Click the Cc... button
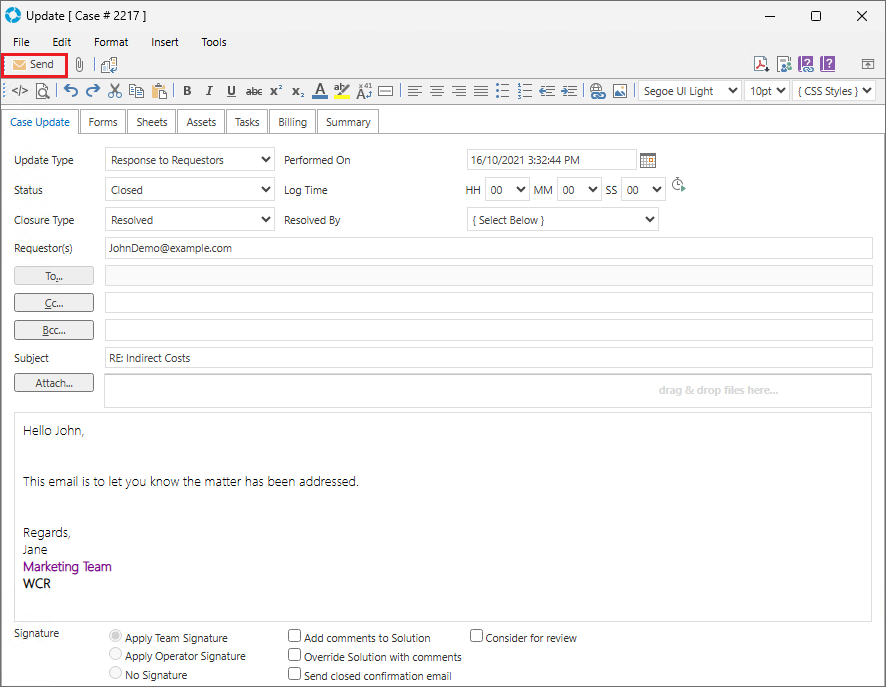The image size is (886, 687). (x=54, y=303)
